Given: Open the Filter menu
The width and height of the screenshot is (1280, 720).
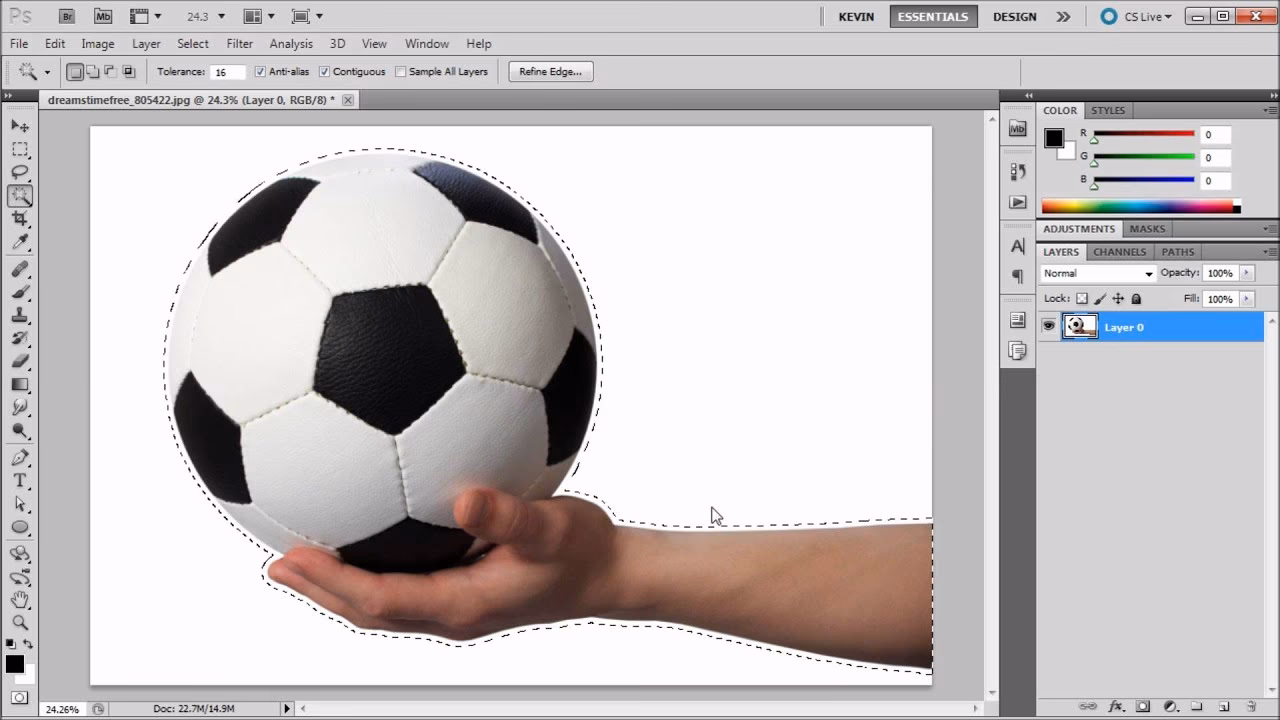Looking at the screenshot, I should [239, 43].
